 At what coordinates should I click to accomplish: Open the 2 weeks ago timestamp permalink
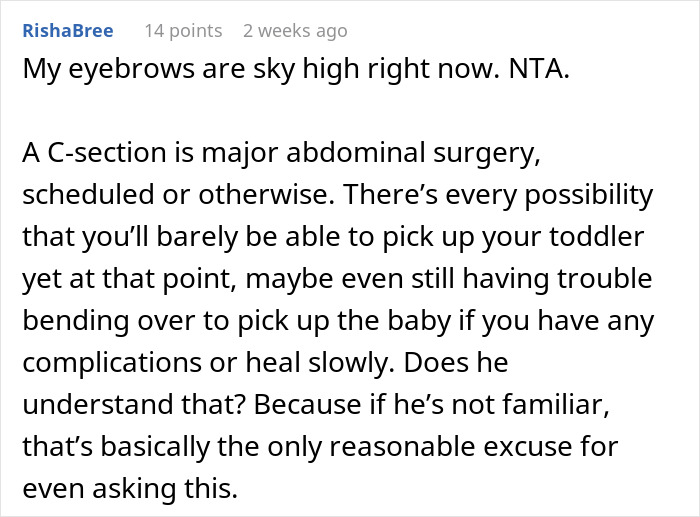[x=295, y=31]
